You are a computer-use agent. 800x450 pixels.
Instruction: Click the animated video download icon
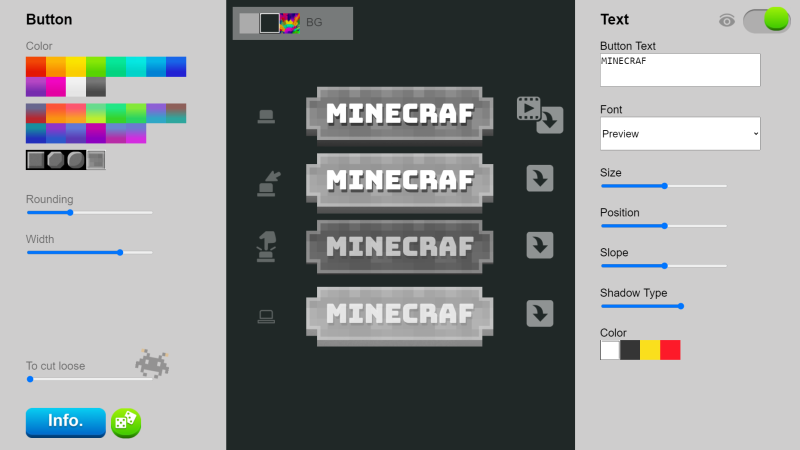529,108
